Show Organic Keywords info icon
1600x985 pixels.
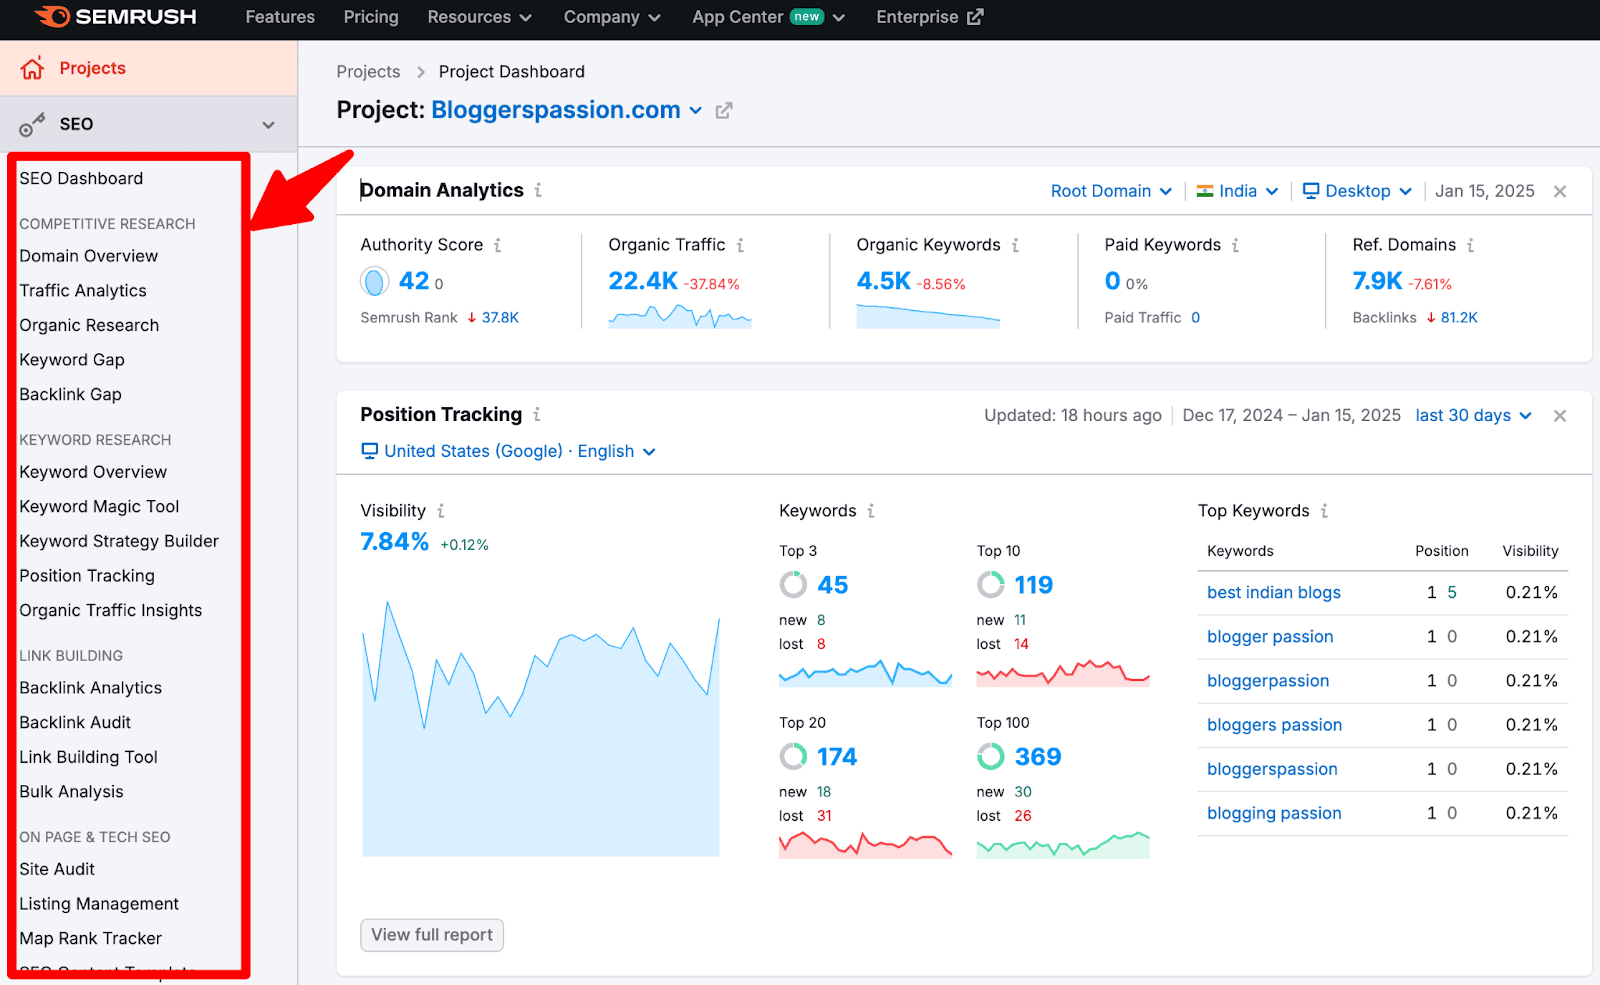[1015, 245]
